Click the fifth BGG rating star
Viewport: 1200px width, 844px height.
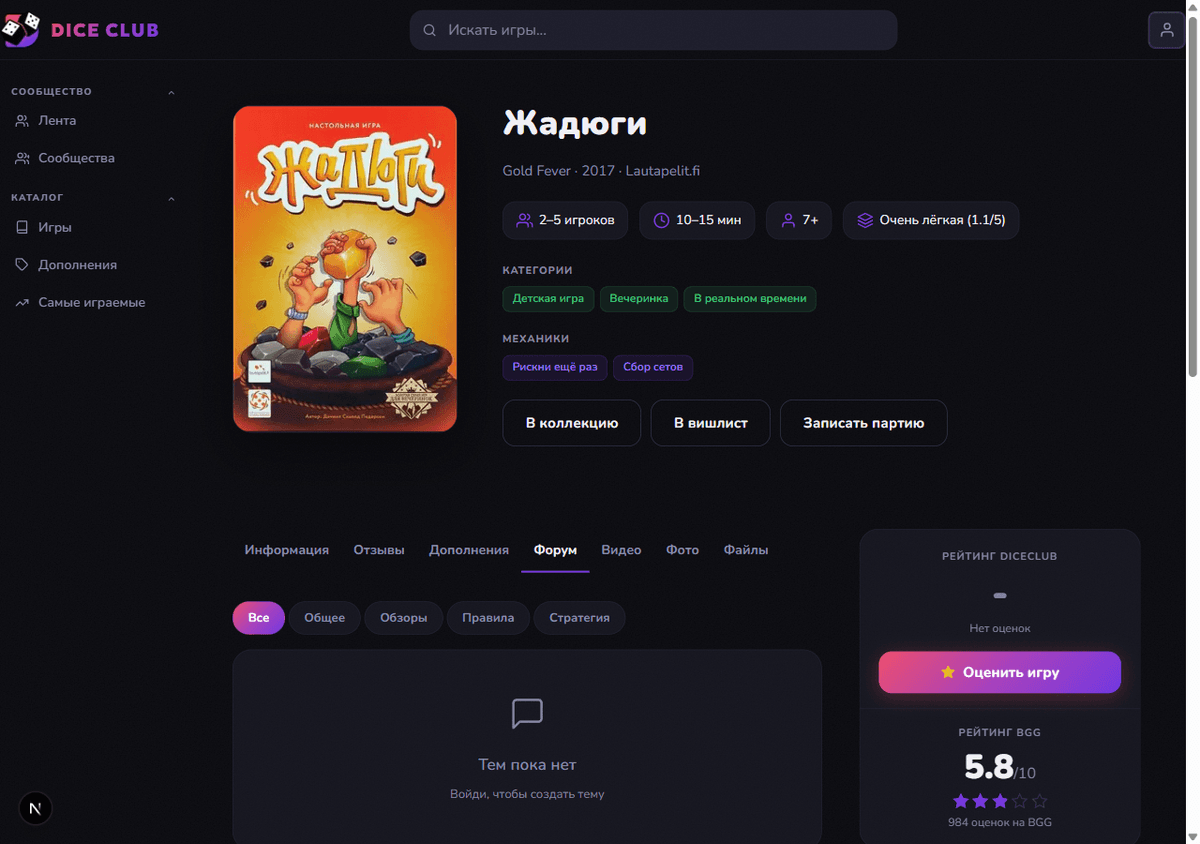(x=1039, y=801)
